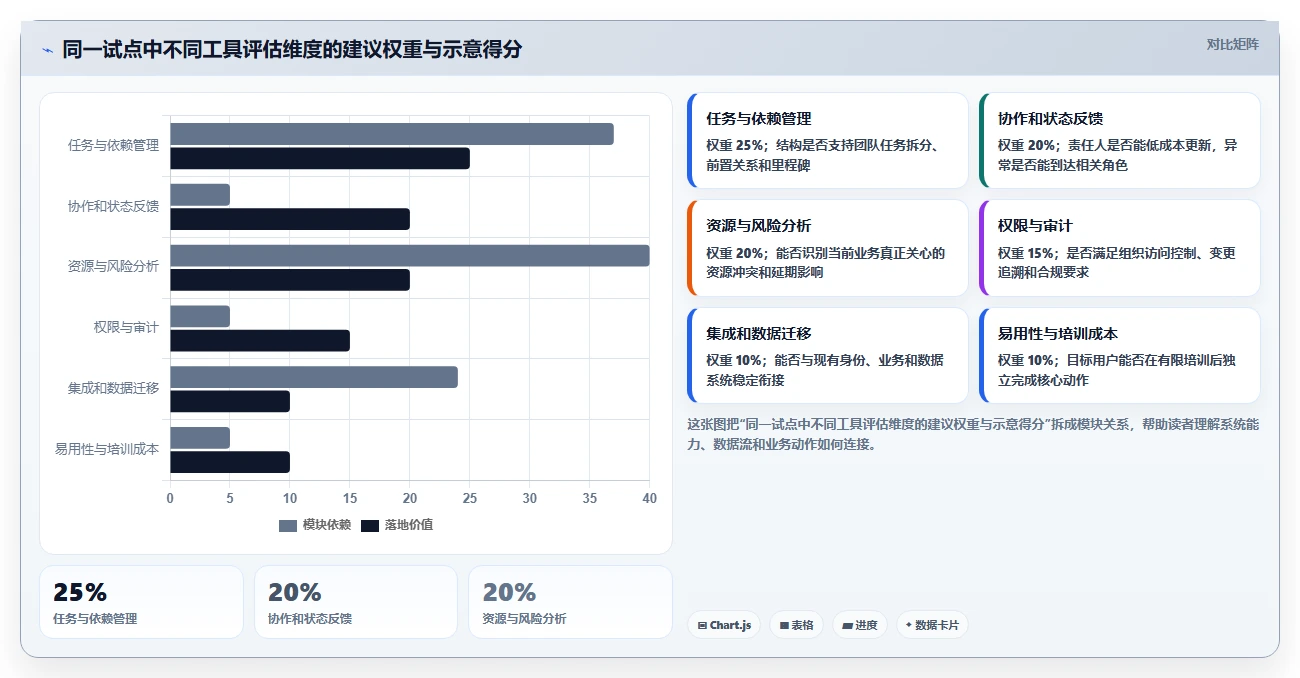Image resolution: width=1300 pixels, height=678 pixels.
Task: Click 权限与审计 落地价值 dark bar
Action: [260, 341]
